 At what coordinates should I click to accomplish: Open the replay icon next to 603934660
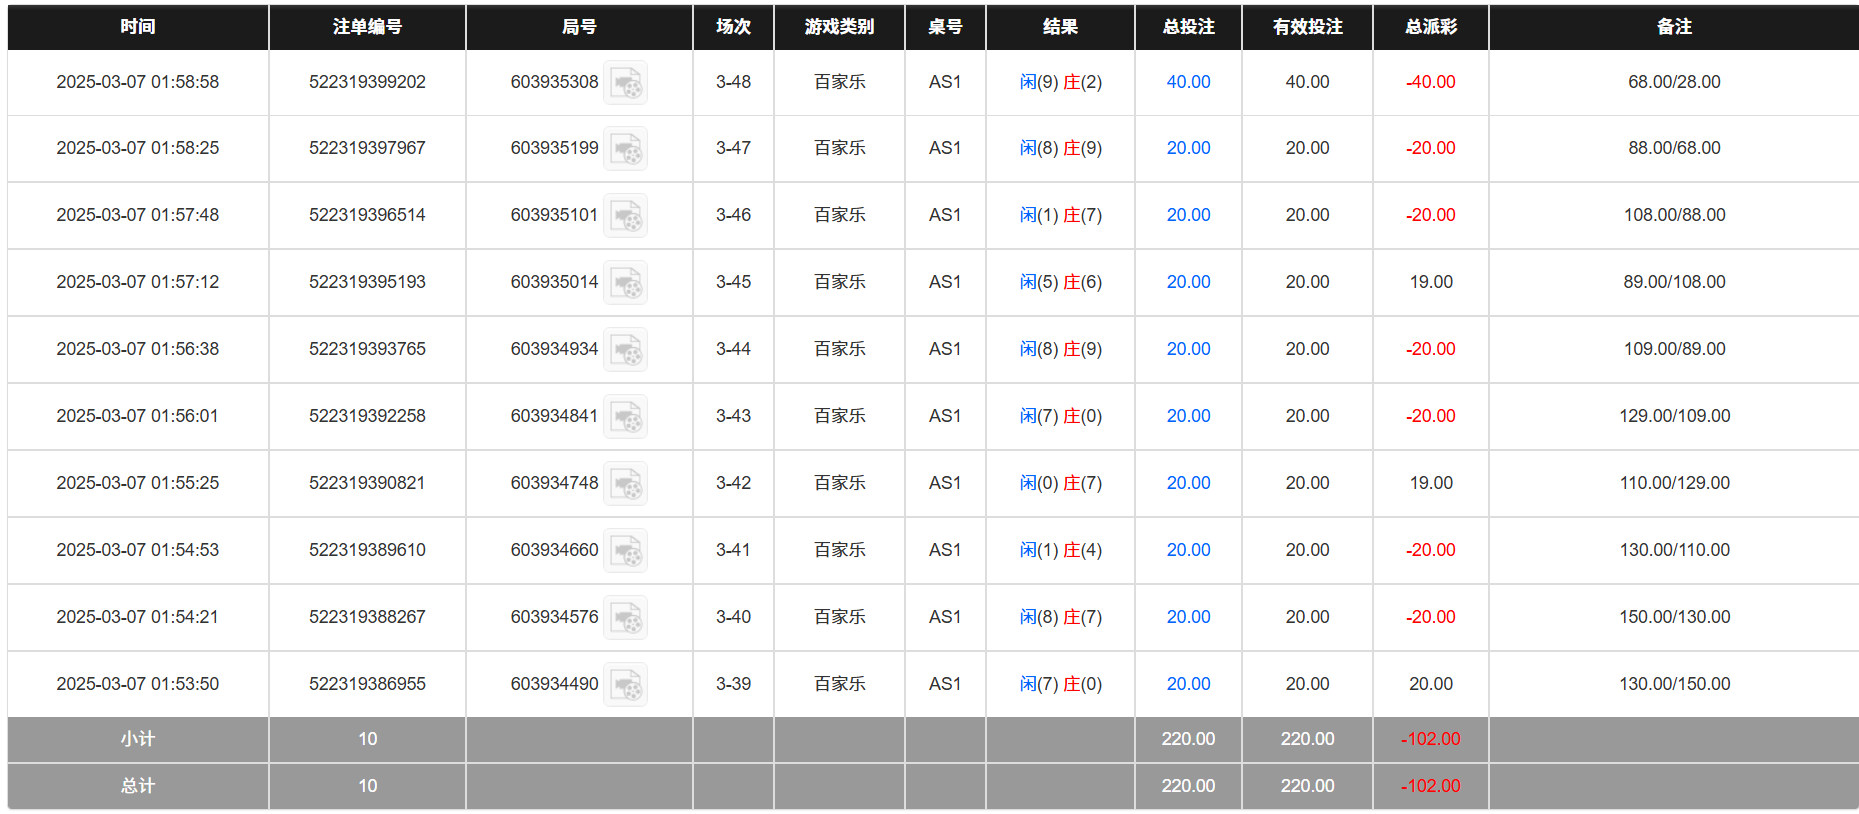[626, 551]
